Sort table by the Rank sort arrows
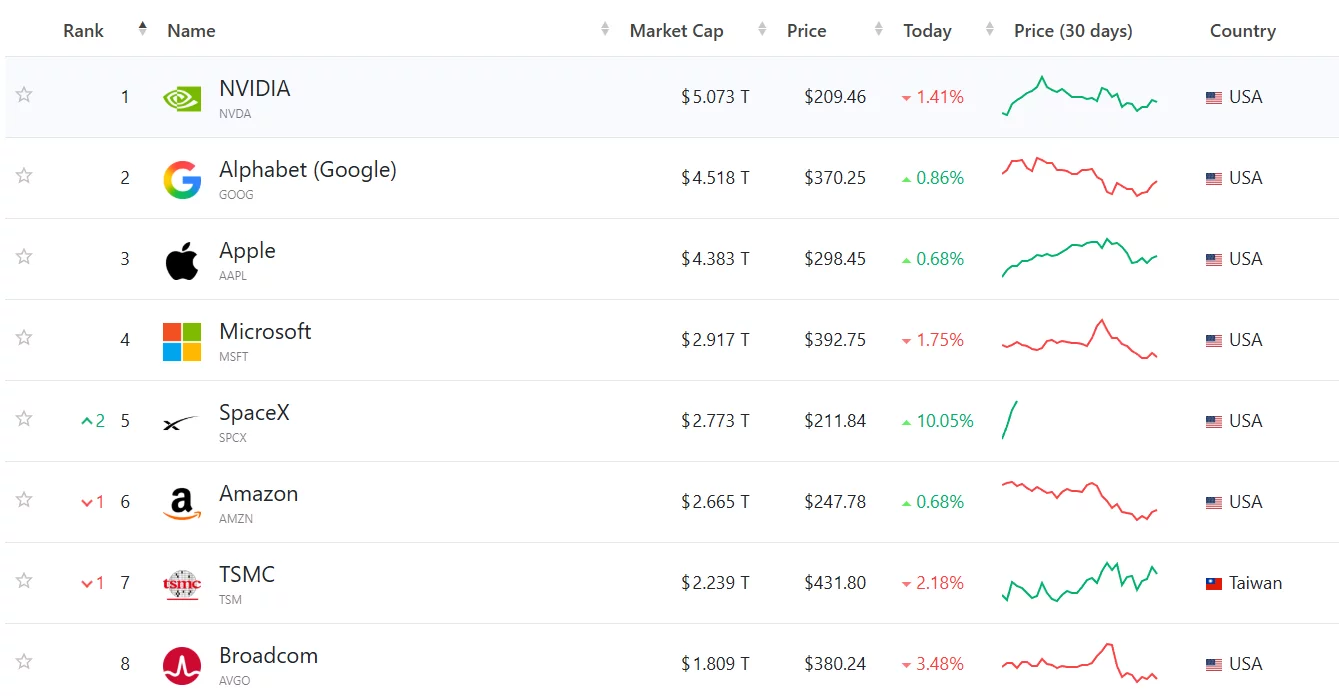Screen dimensions: 1339x696 143,30
